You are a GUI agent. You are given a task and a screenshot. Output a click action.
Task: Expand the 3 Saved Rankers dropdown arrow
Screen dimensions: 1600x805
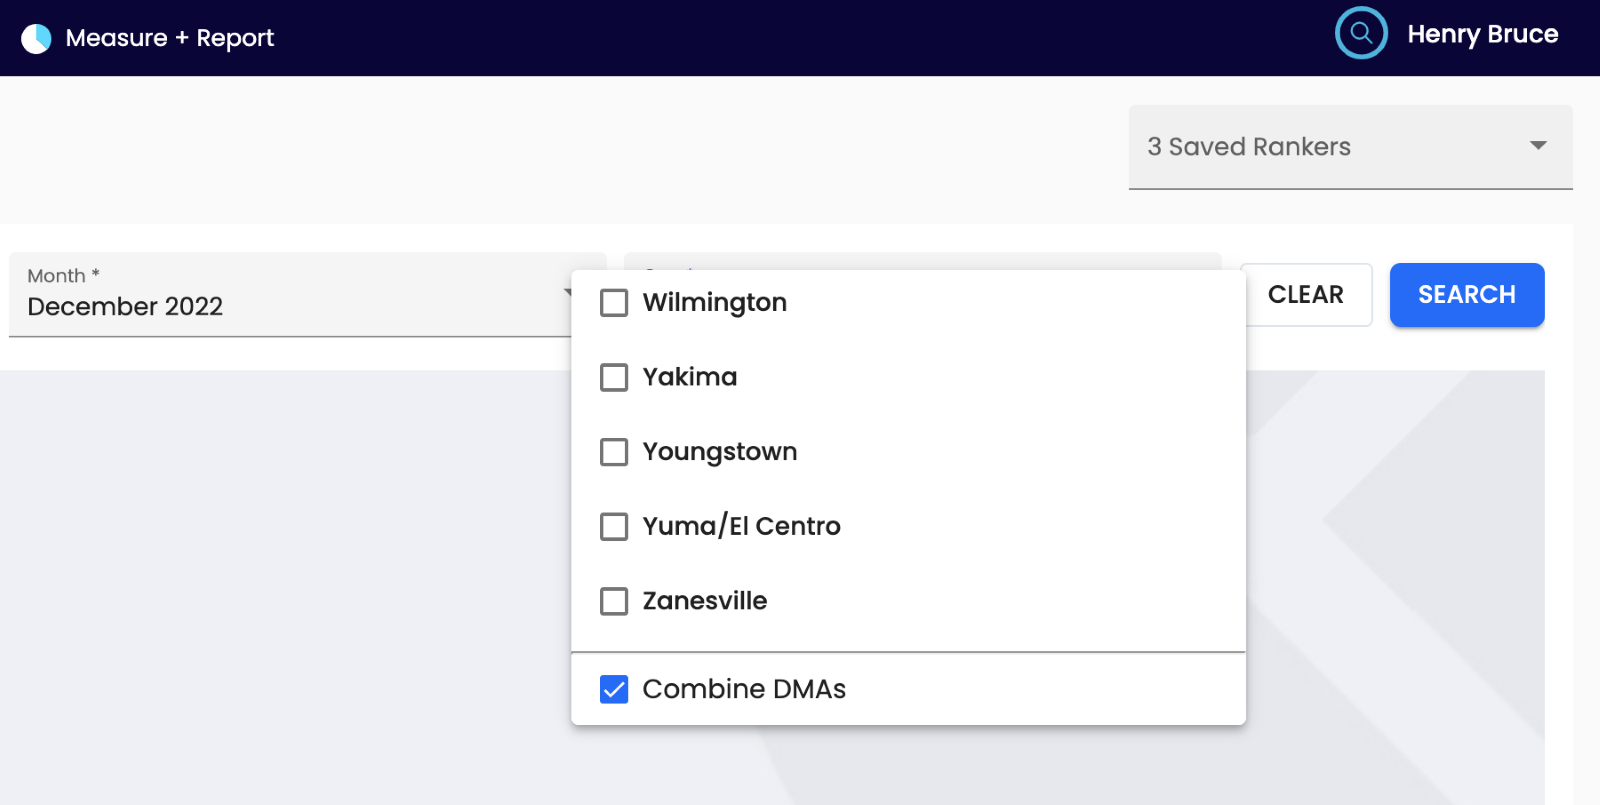[x=1538, y=146]
